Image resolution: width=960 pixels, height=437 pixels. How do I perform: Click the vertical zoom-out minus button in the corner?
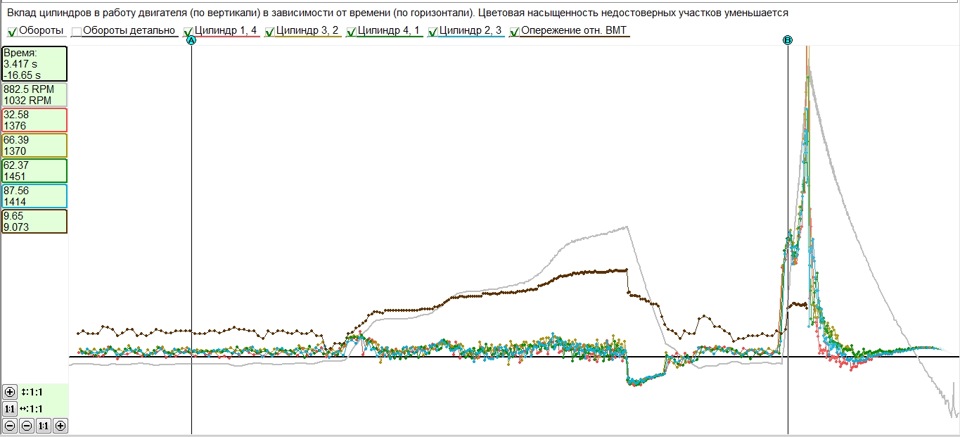click(x=10, y=425)
